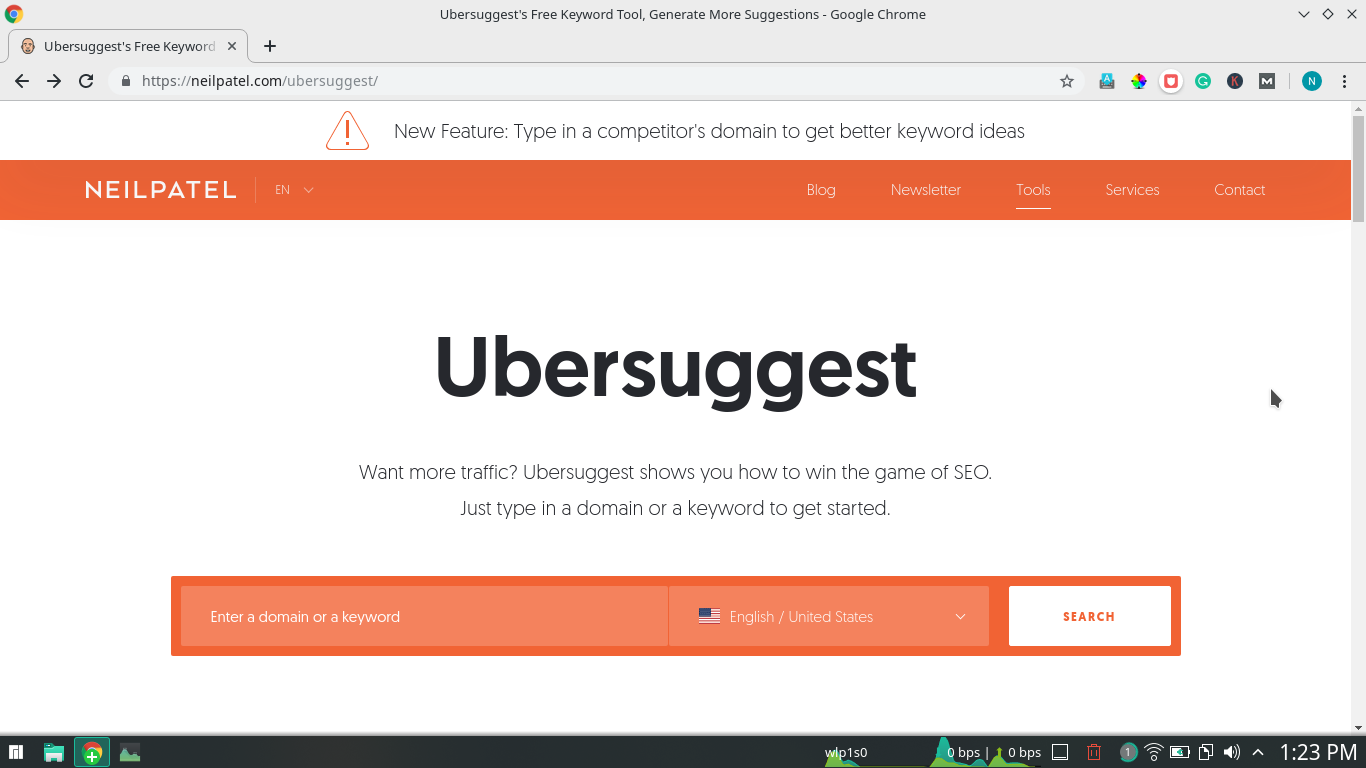Open the file manager from taskbar

tap(54, 752)
